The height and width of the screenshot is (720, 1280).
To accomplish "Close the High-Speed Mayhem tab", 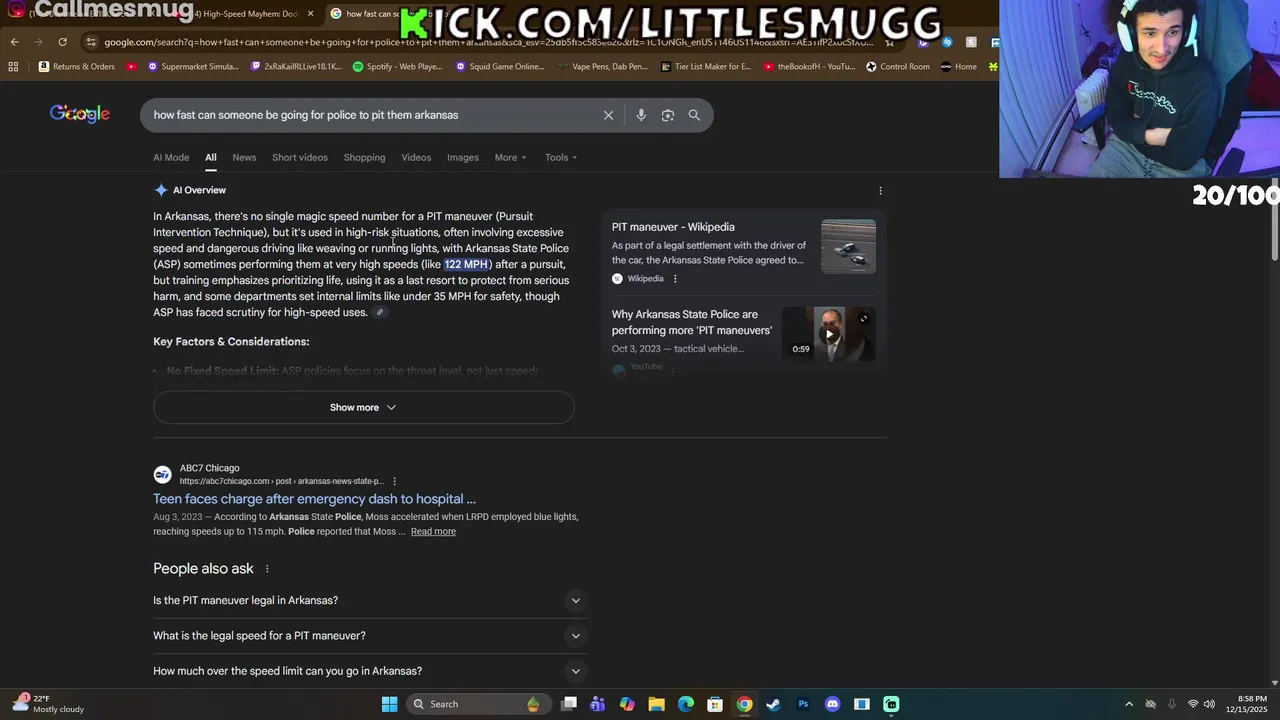I will pos(310,14).
